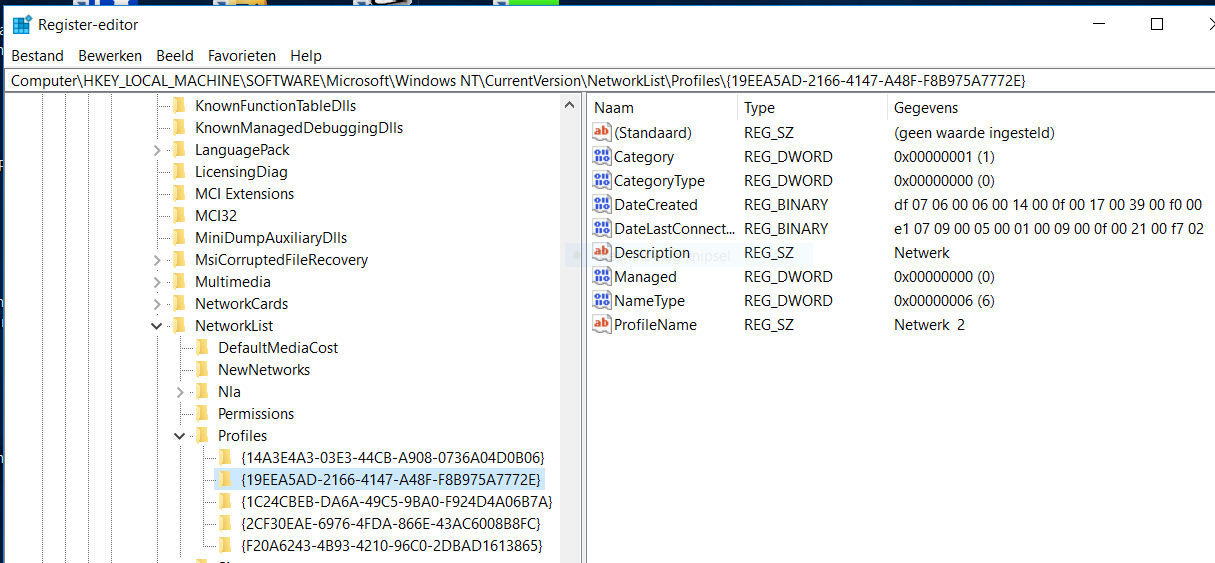Open the Help menu
Screen dimensions: 1215x563
point(306,56)
